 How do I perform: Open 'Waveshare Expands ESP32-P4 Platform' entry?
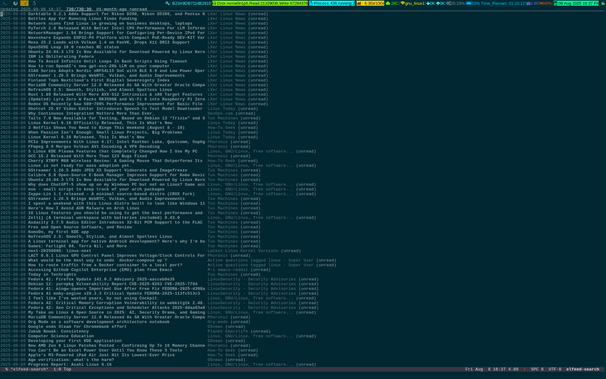116,37
